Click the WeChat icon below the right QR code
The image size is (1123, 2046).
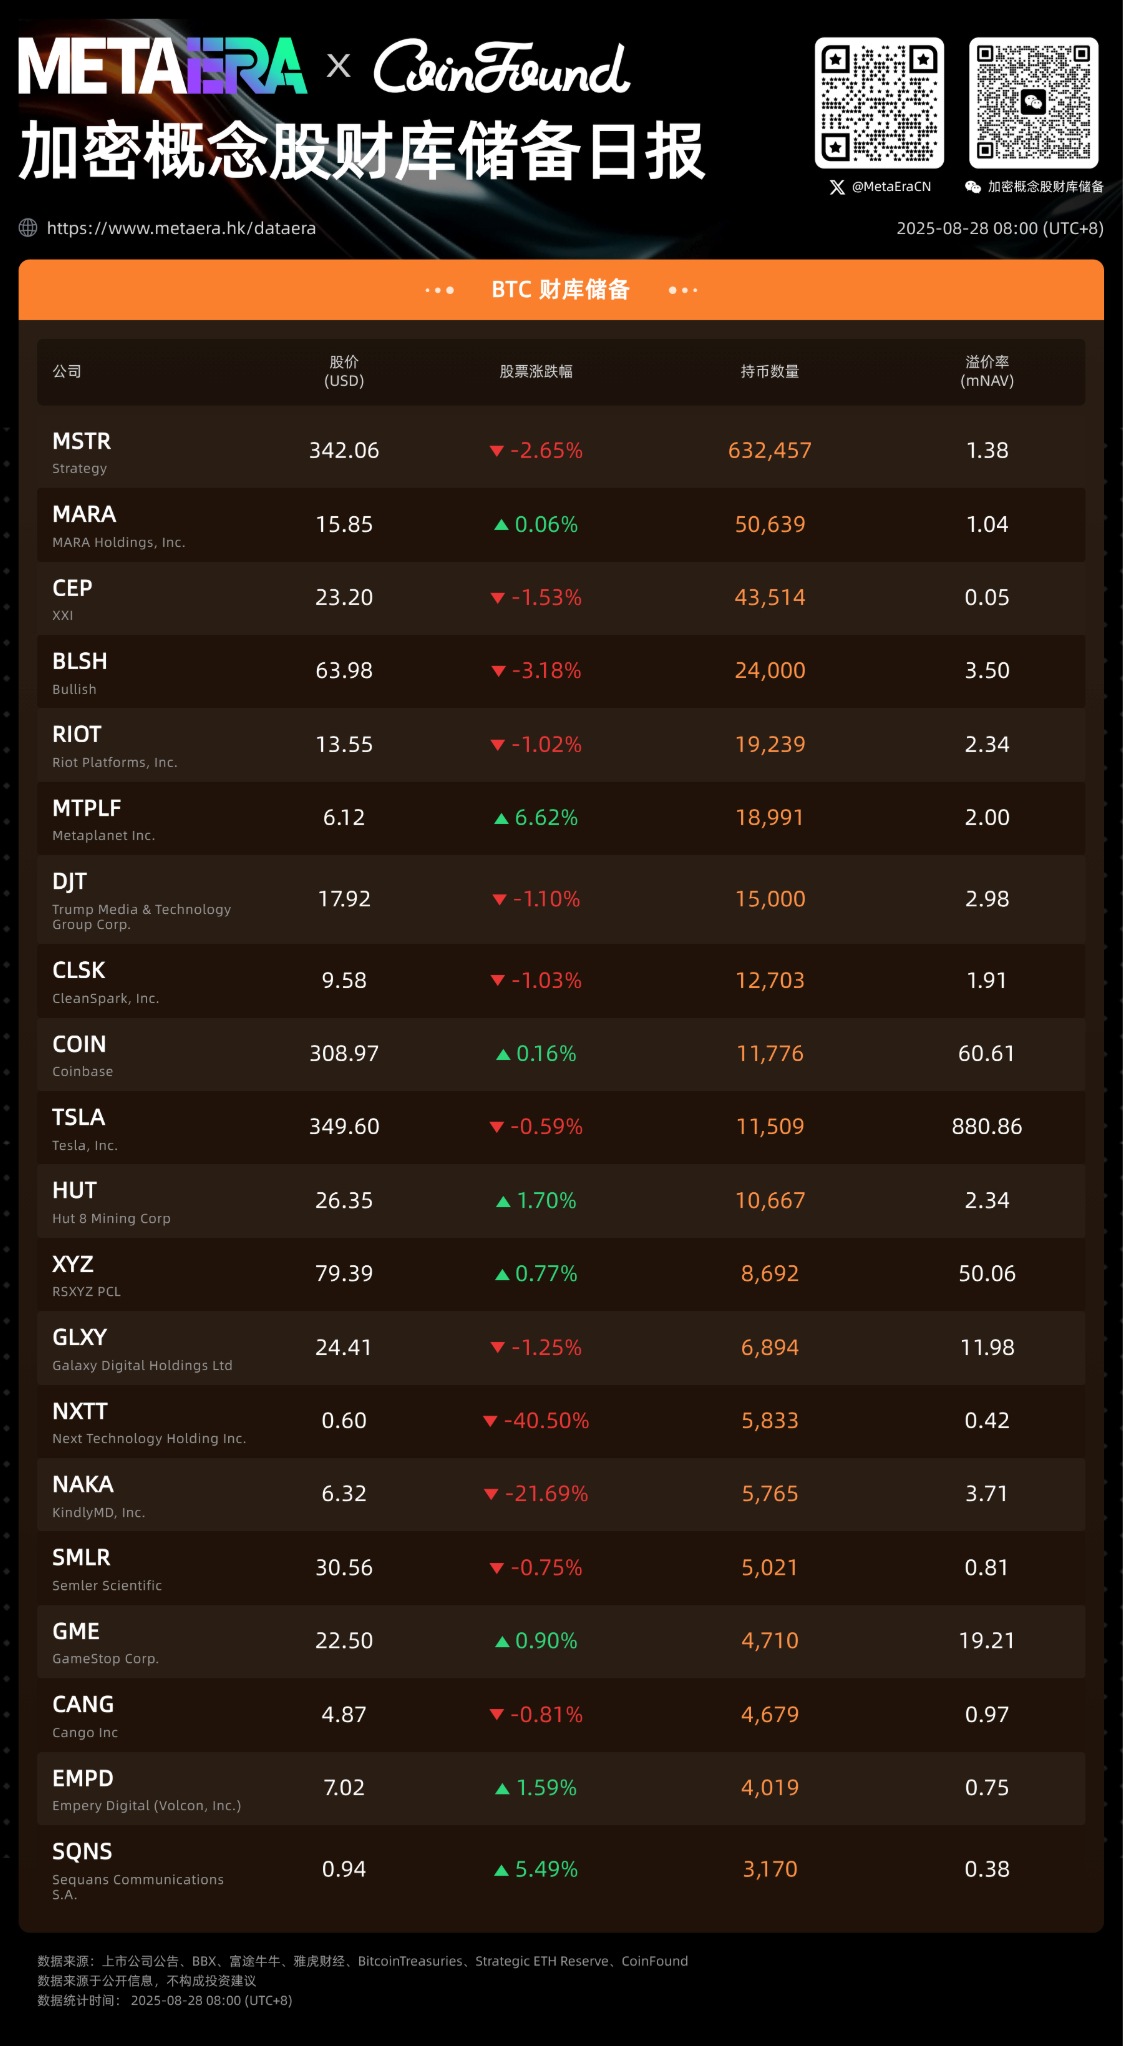coord(972,187)
